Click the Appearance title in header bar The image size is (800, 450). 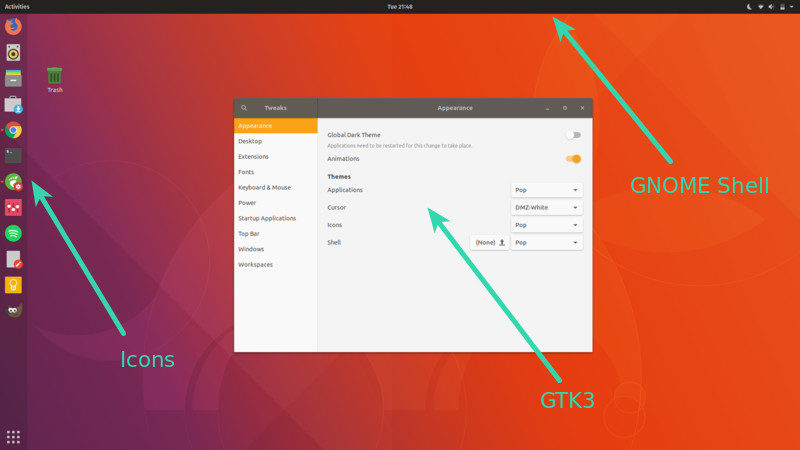click(455, 108)
